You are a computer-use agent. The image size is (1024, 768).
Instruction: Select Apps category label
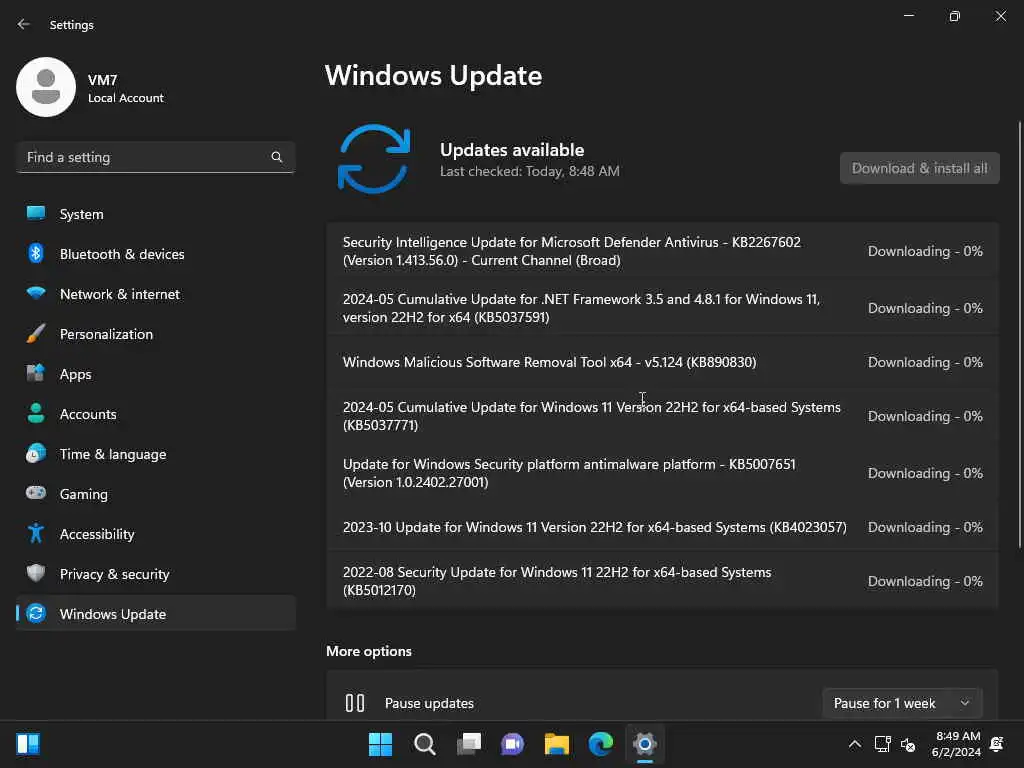(x=76, y=374)
